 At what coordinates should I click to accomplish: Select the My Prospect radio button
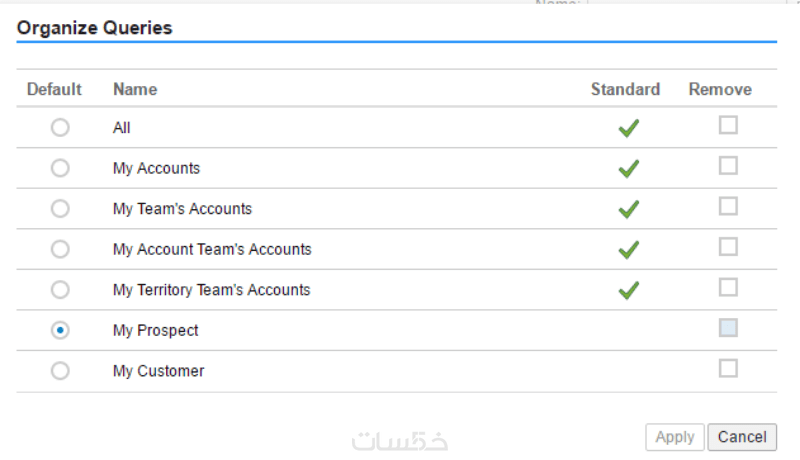coord(60,330)
